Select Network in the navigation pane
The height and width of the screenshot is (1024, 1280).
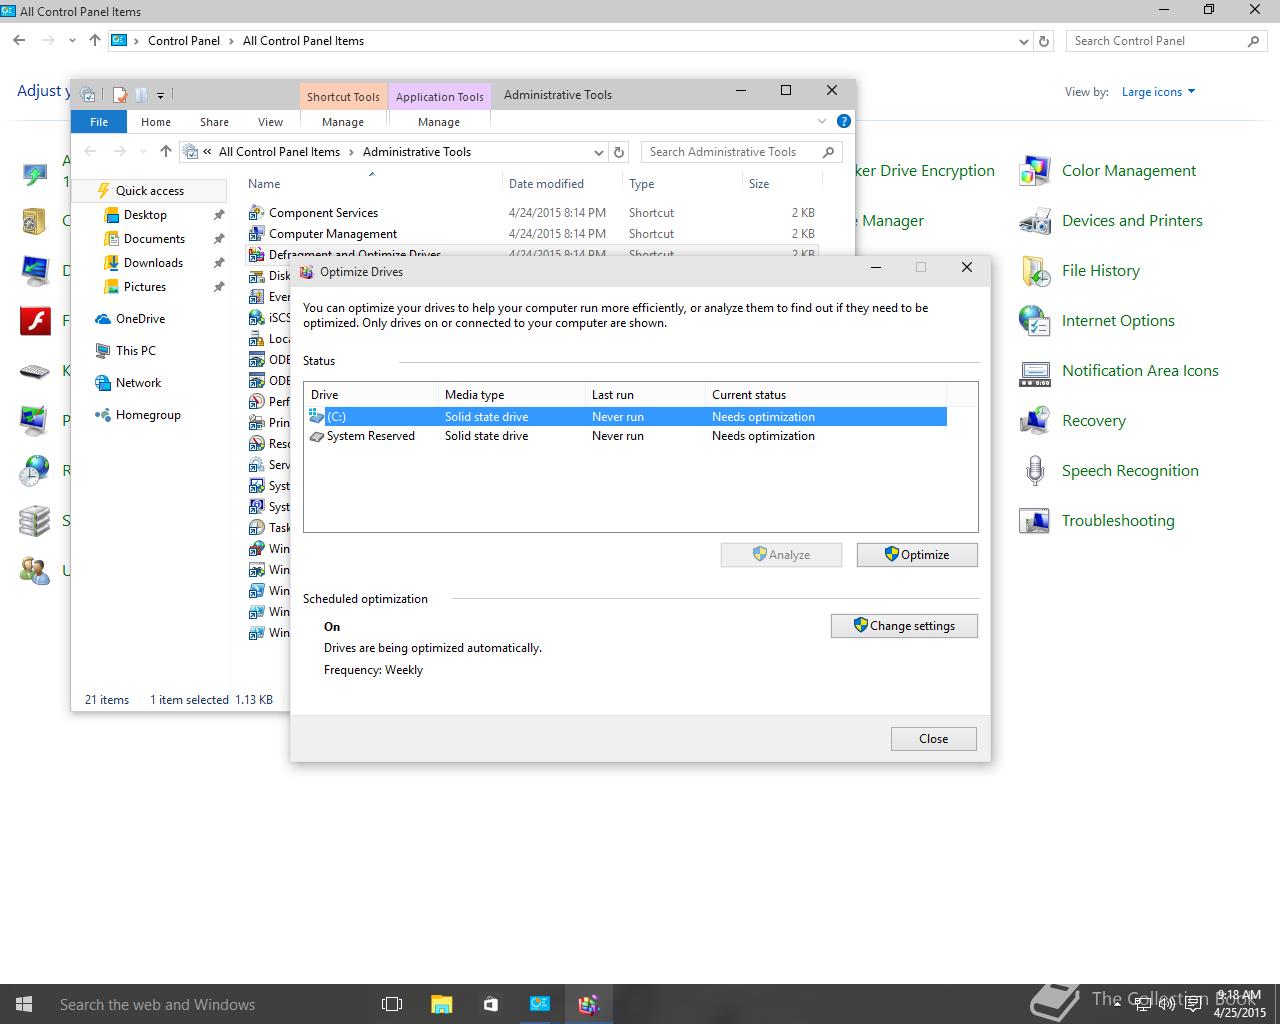pyautogui.click(x=138, y=383)
